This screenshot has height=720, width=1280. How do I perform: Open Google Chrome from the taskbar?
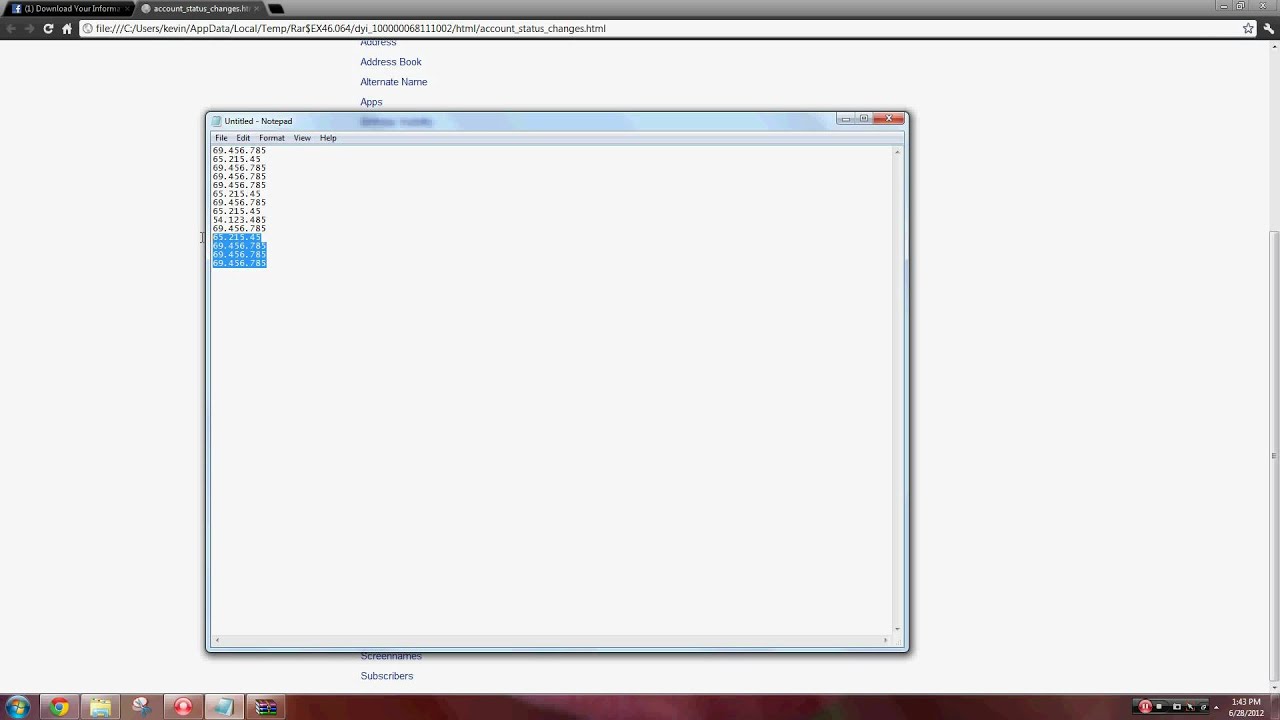(x=59, y=707)
